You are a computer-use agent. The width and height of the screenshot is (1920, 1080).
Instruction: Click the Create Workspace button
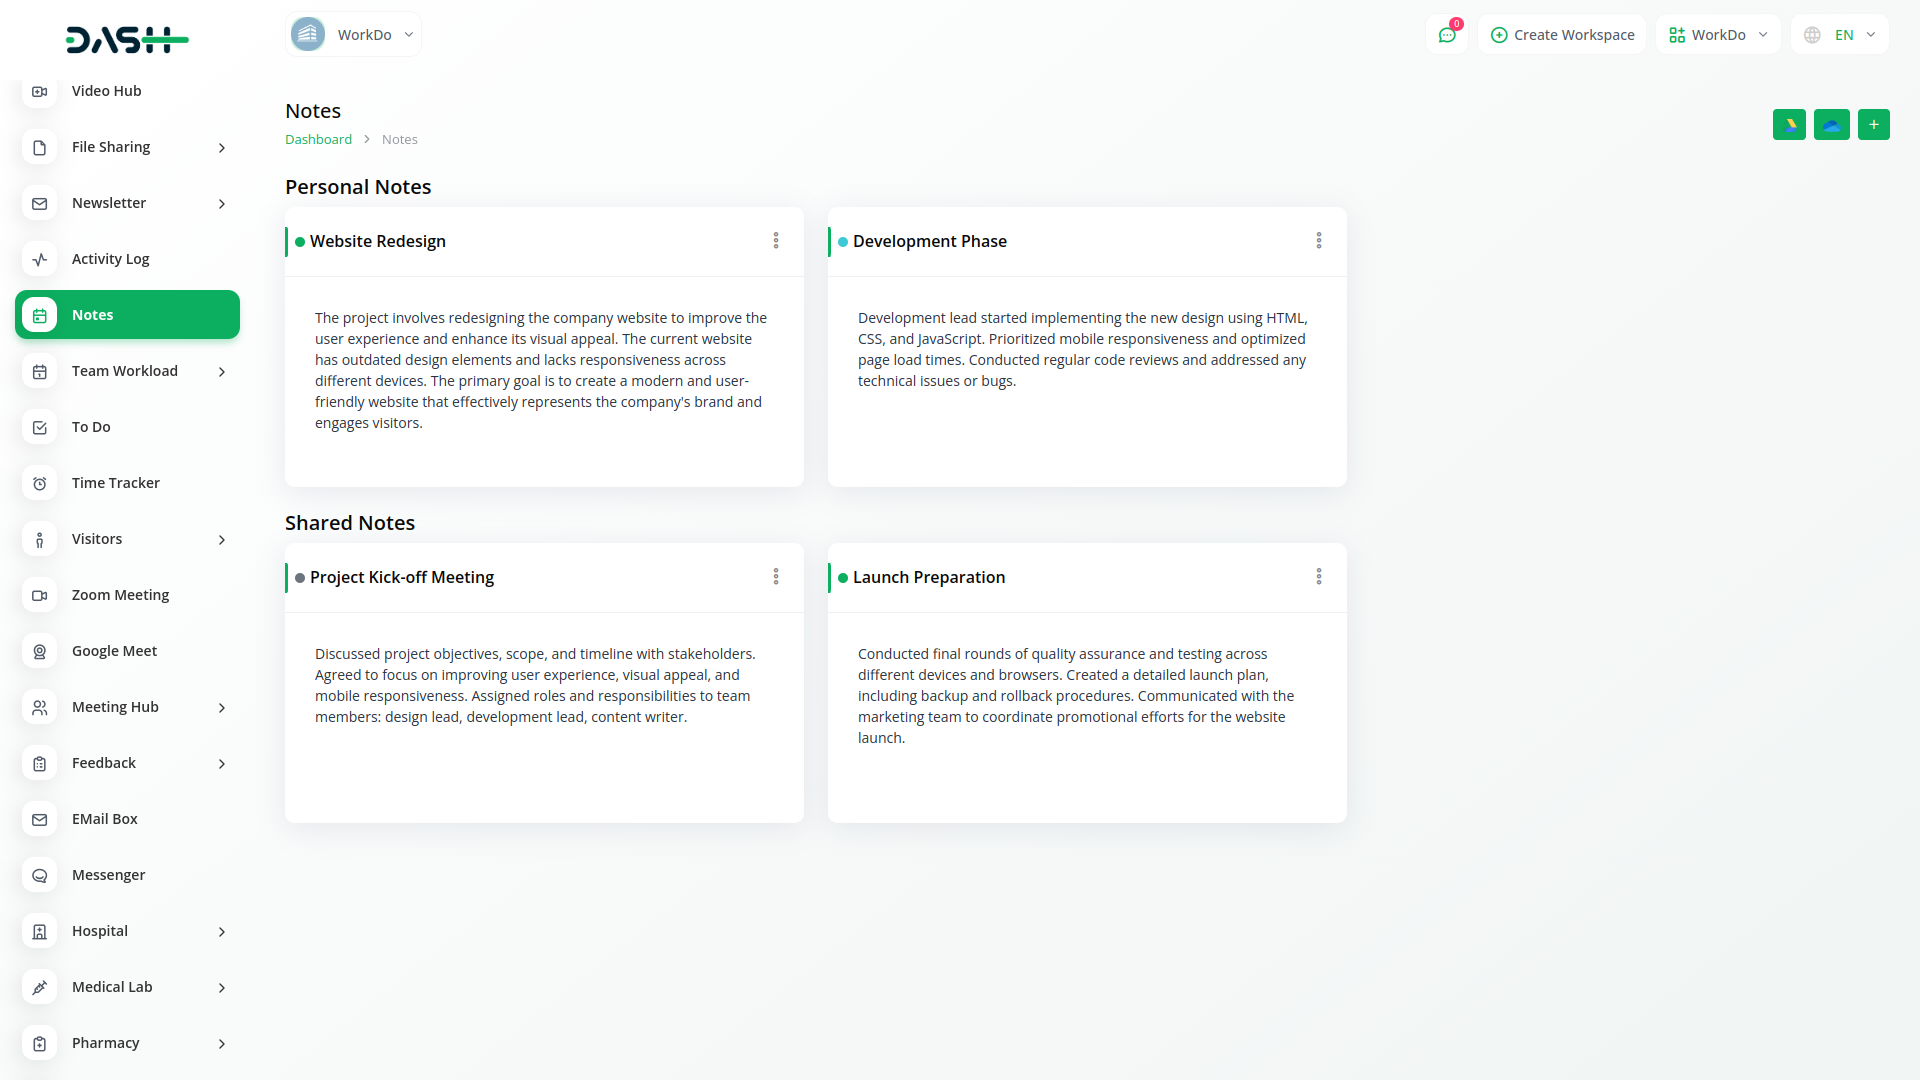coord(1562,35)
